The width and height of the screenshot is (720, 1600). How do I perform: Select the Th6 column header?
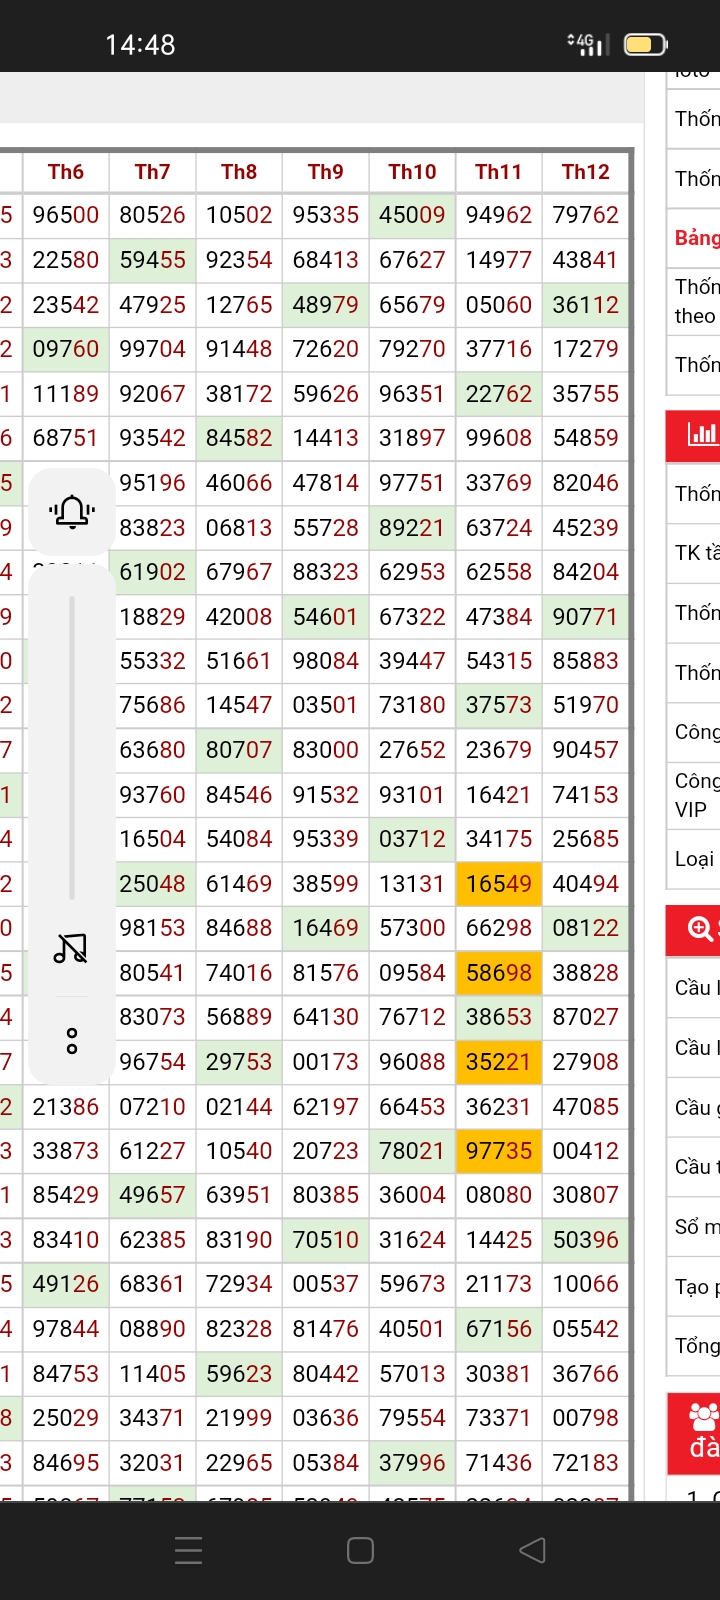(x=66, y=172)
